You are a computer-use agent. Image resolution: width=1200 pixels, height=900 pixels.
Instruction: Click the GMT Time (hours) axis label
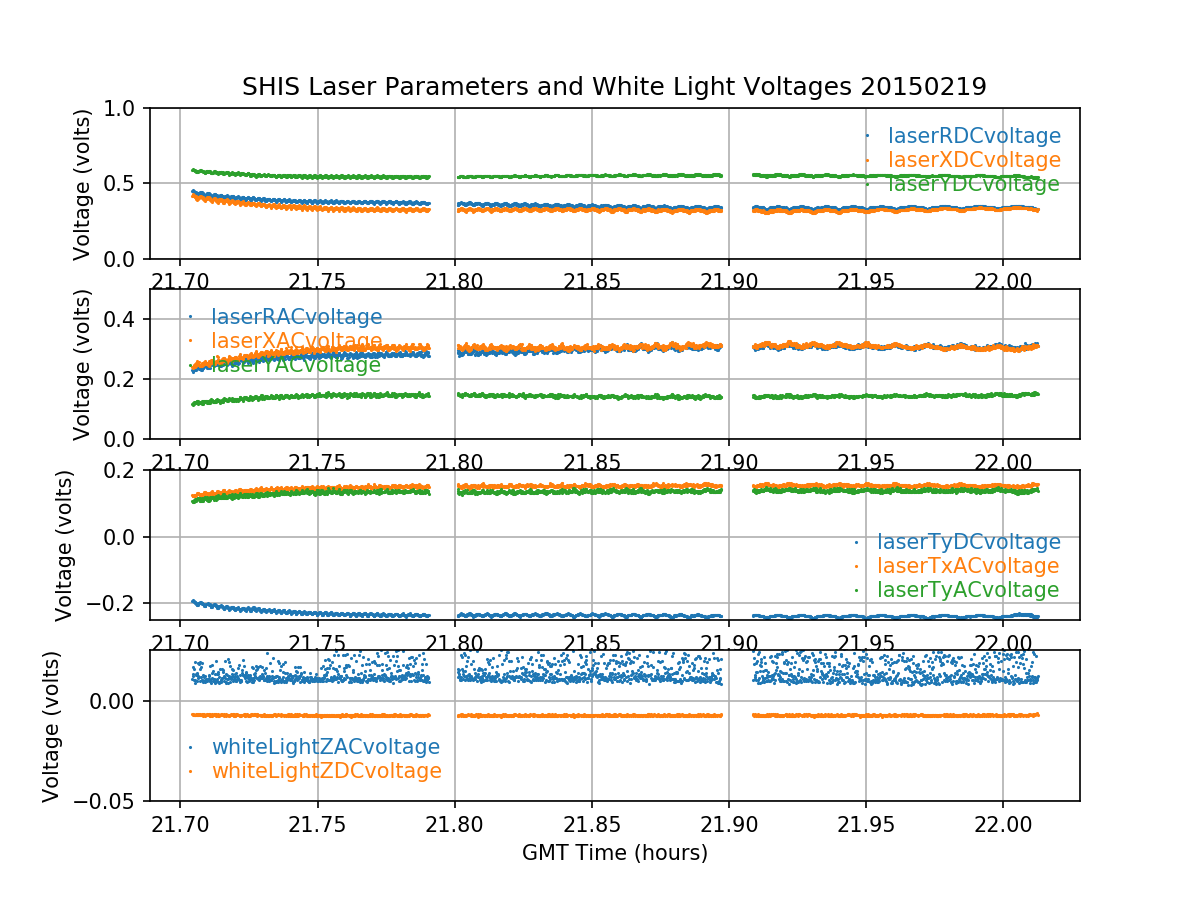point(614,853)
